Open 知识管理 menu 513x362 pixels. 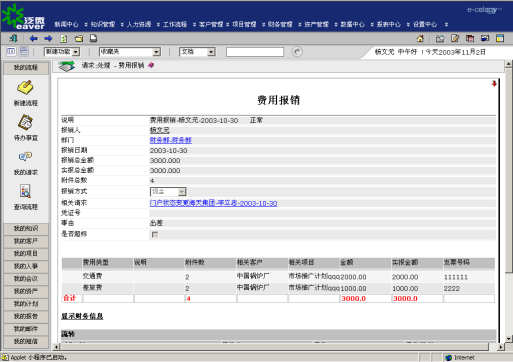[103, 24]
